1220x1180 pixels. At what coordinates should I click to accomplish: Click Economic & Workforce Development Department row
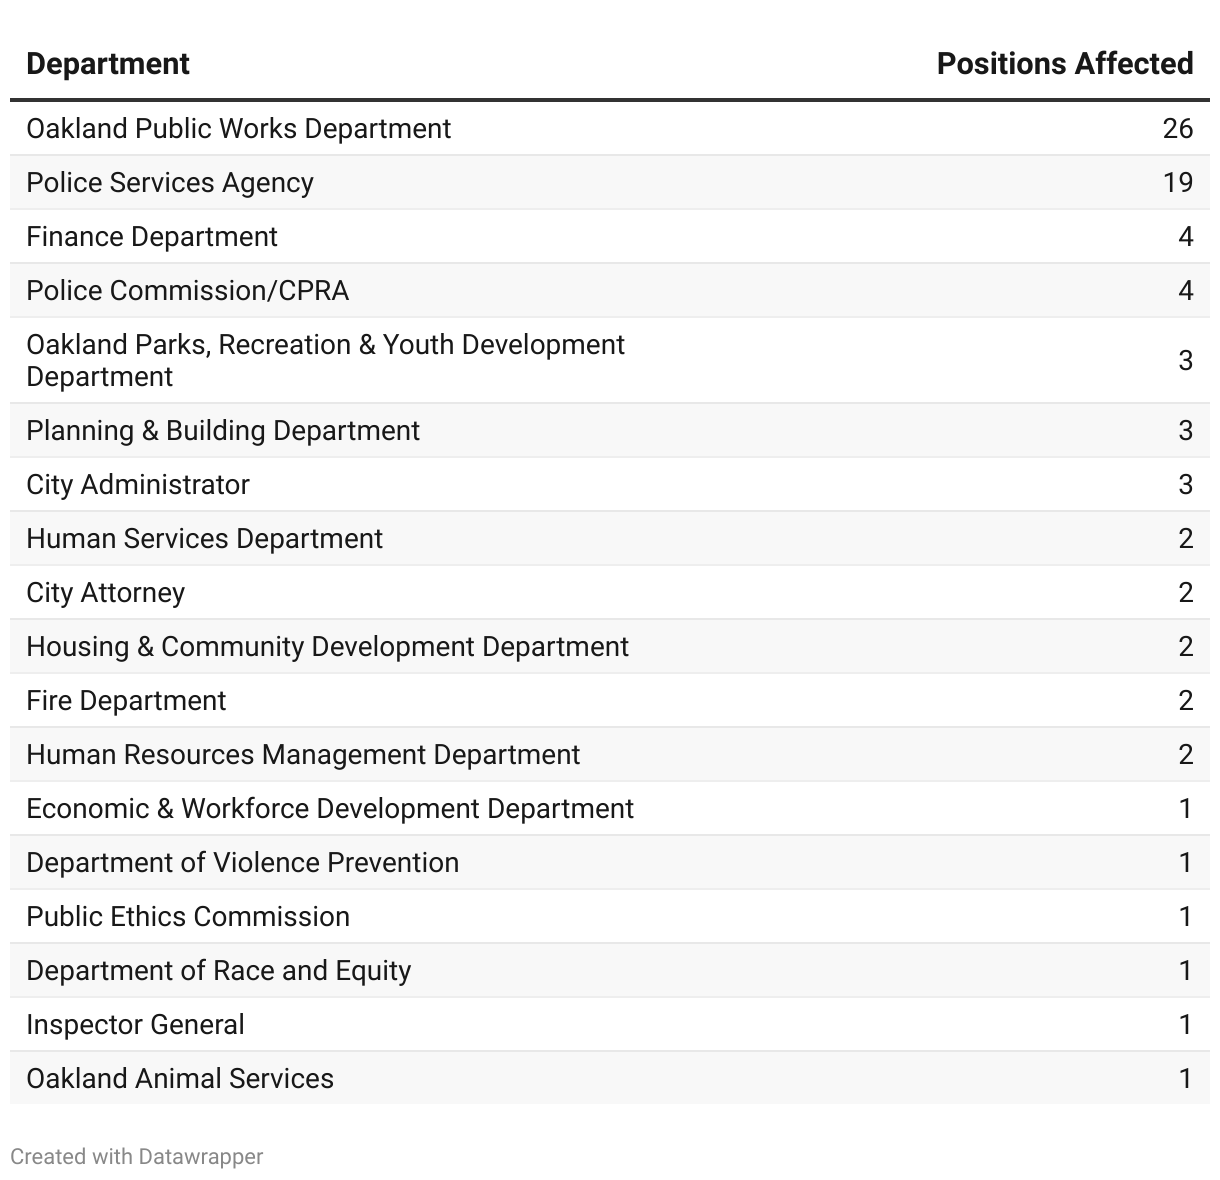(610, 808)
